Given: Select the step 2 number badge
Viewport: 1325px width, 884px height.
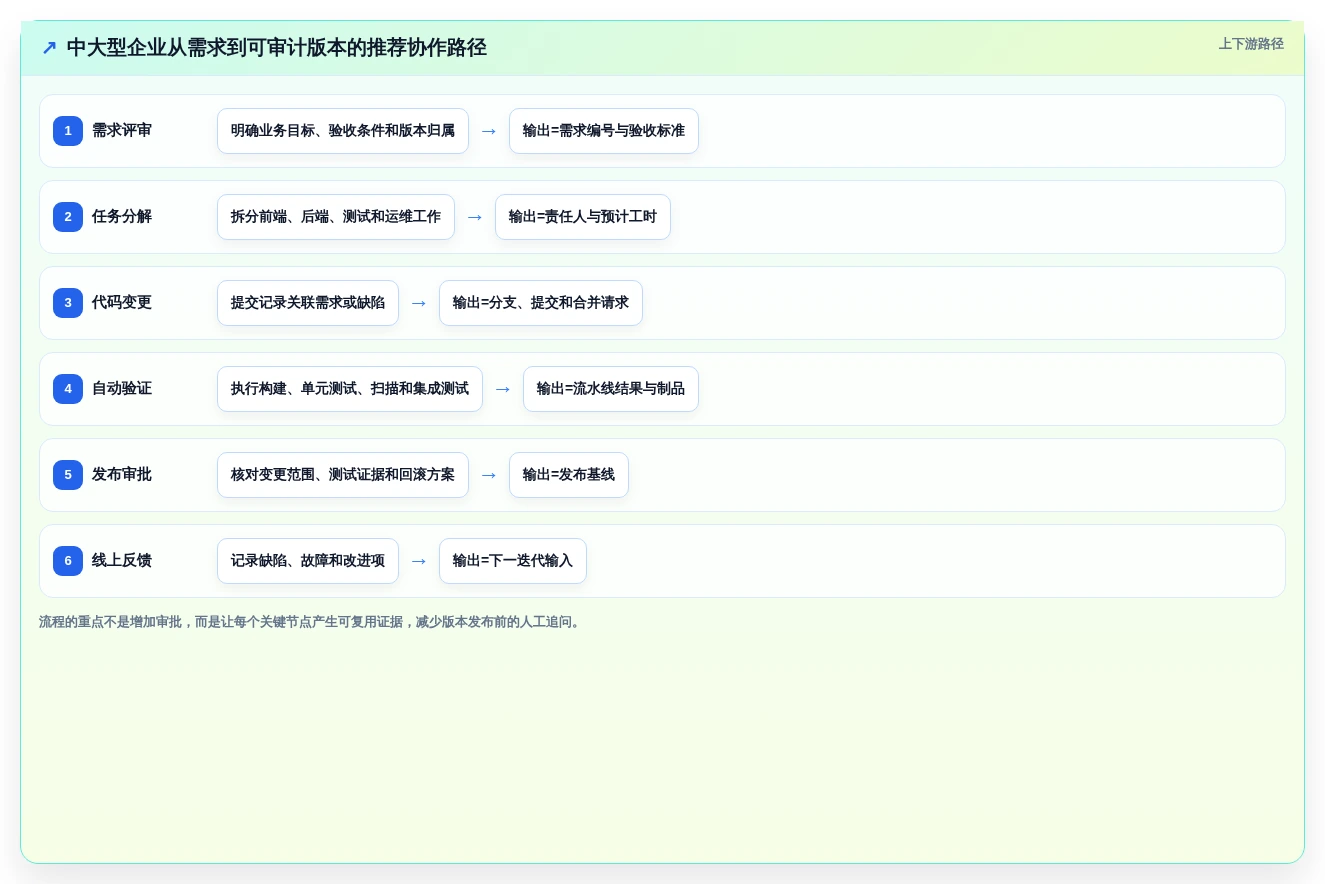Looking at the screenshot, I should click(68, 217).
